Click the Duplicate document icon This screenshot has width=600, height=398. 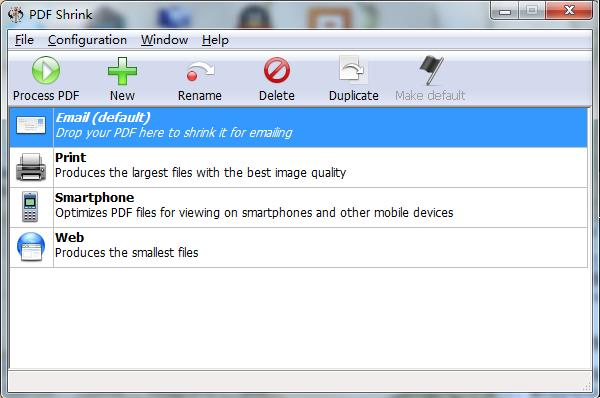coord(353,70)
